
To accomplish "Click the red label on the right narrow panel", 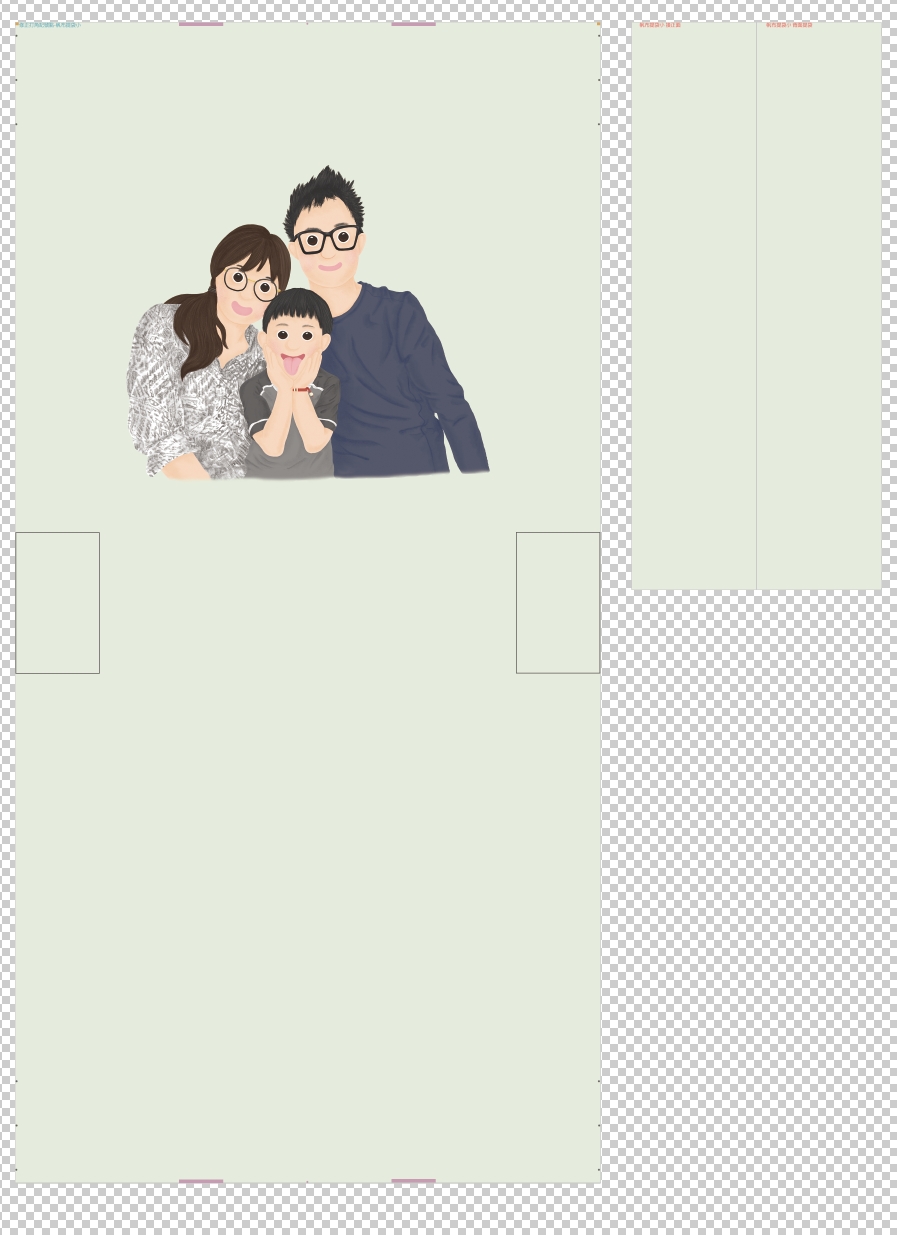I will [x=789, y=25].
